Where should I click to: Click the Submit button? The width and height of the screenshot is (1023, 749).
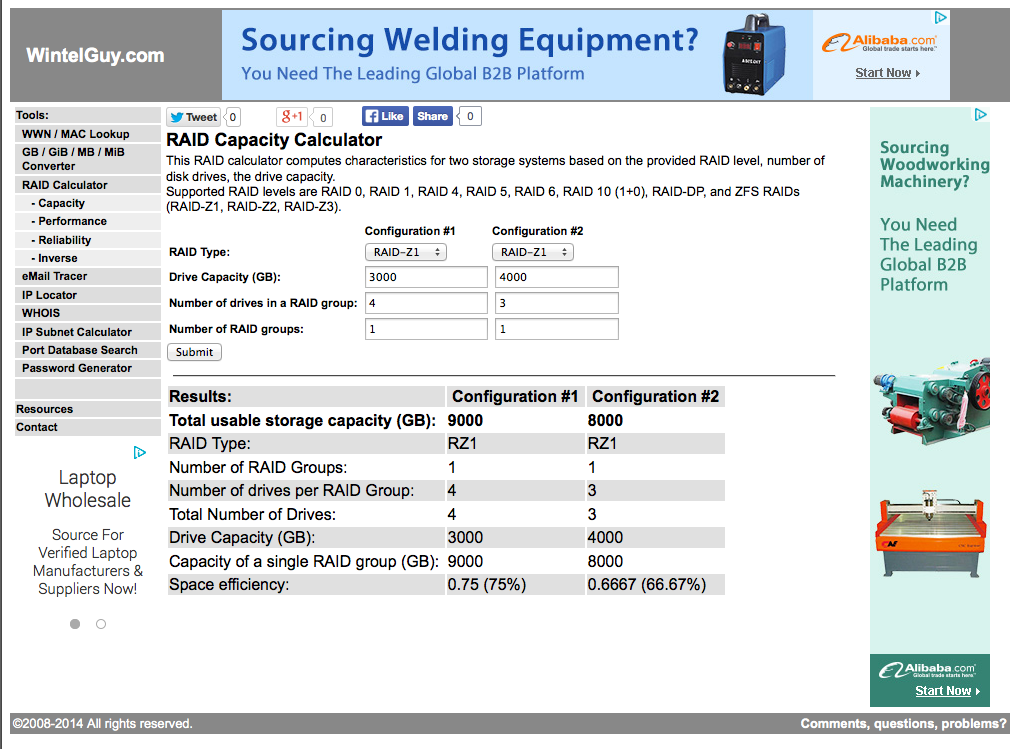click(x=194, y=352)
